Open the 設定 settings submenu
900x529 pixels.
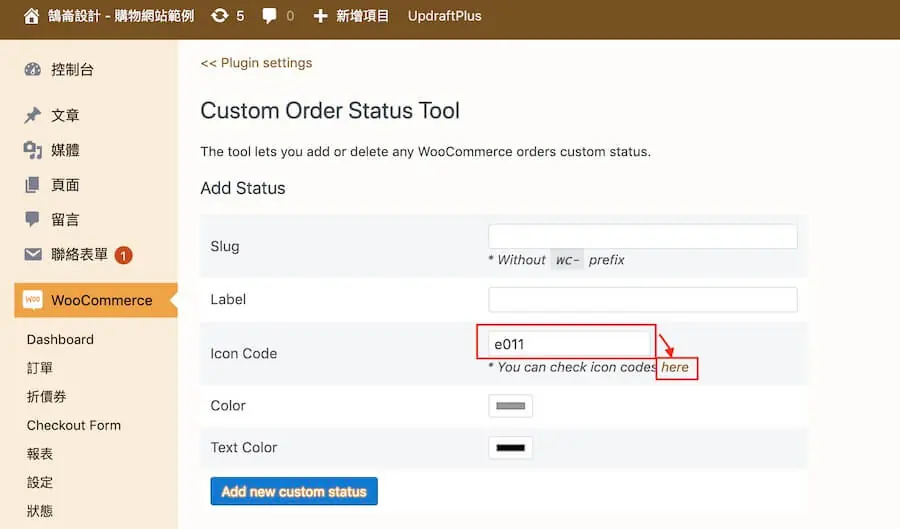pyautogui.click(x=40, y=483)
